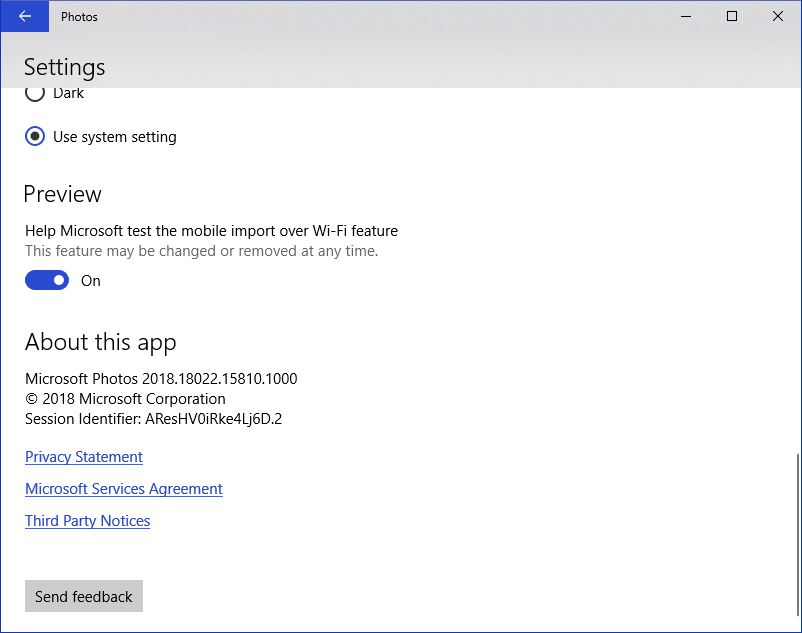Open the Microsoft Services Agreement link
This screenshot has width=802, height=633.
point(124,489)
